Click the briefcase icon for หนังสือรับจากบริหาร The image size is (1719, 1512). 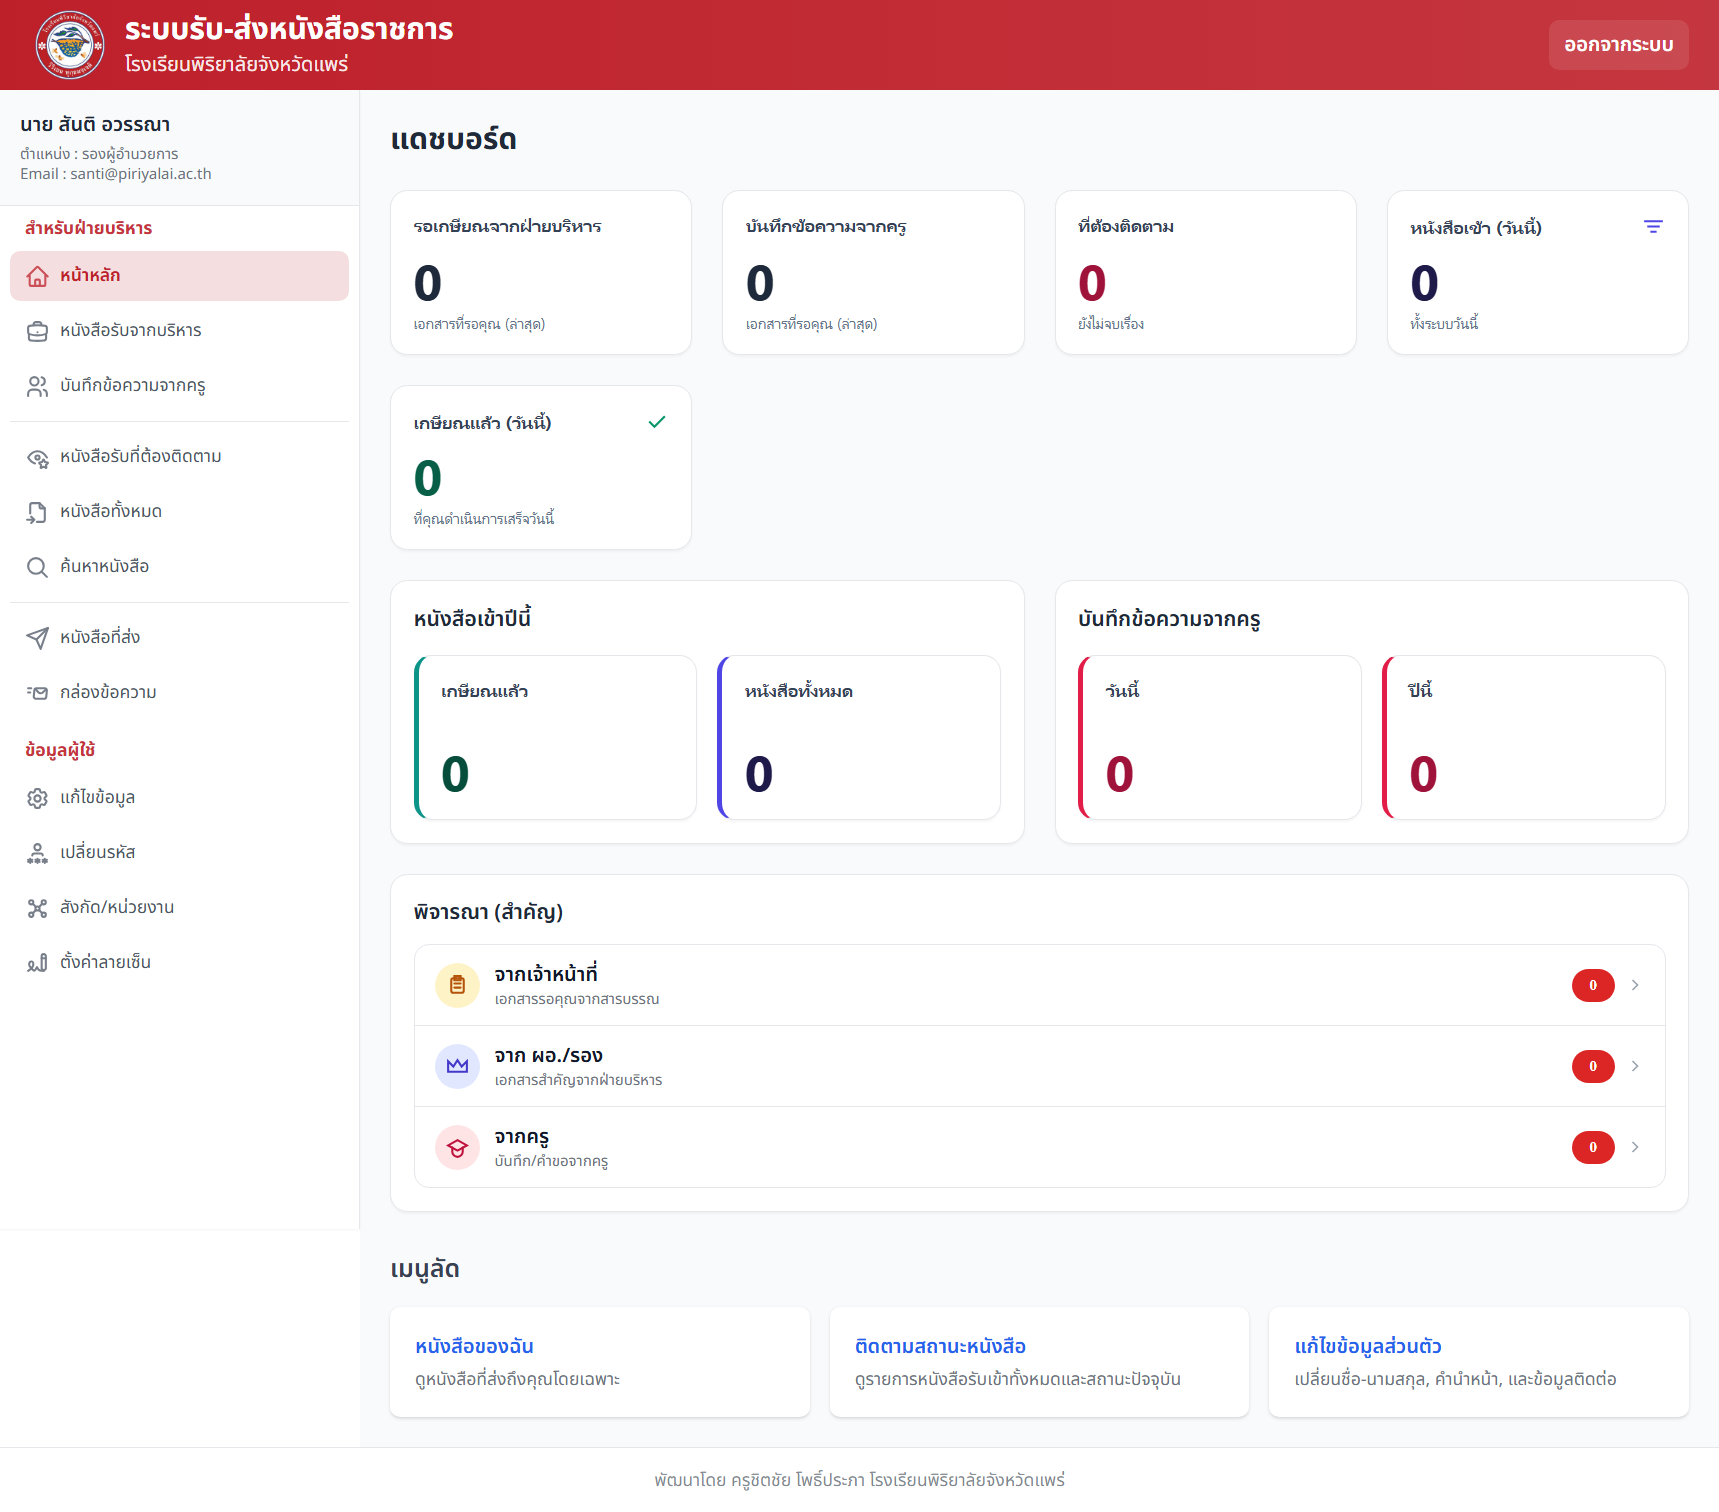point(37,332)
